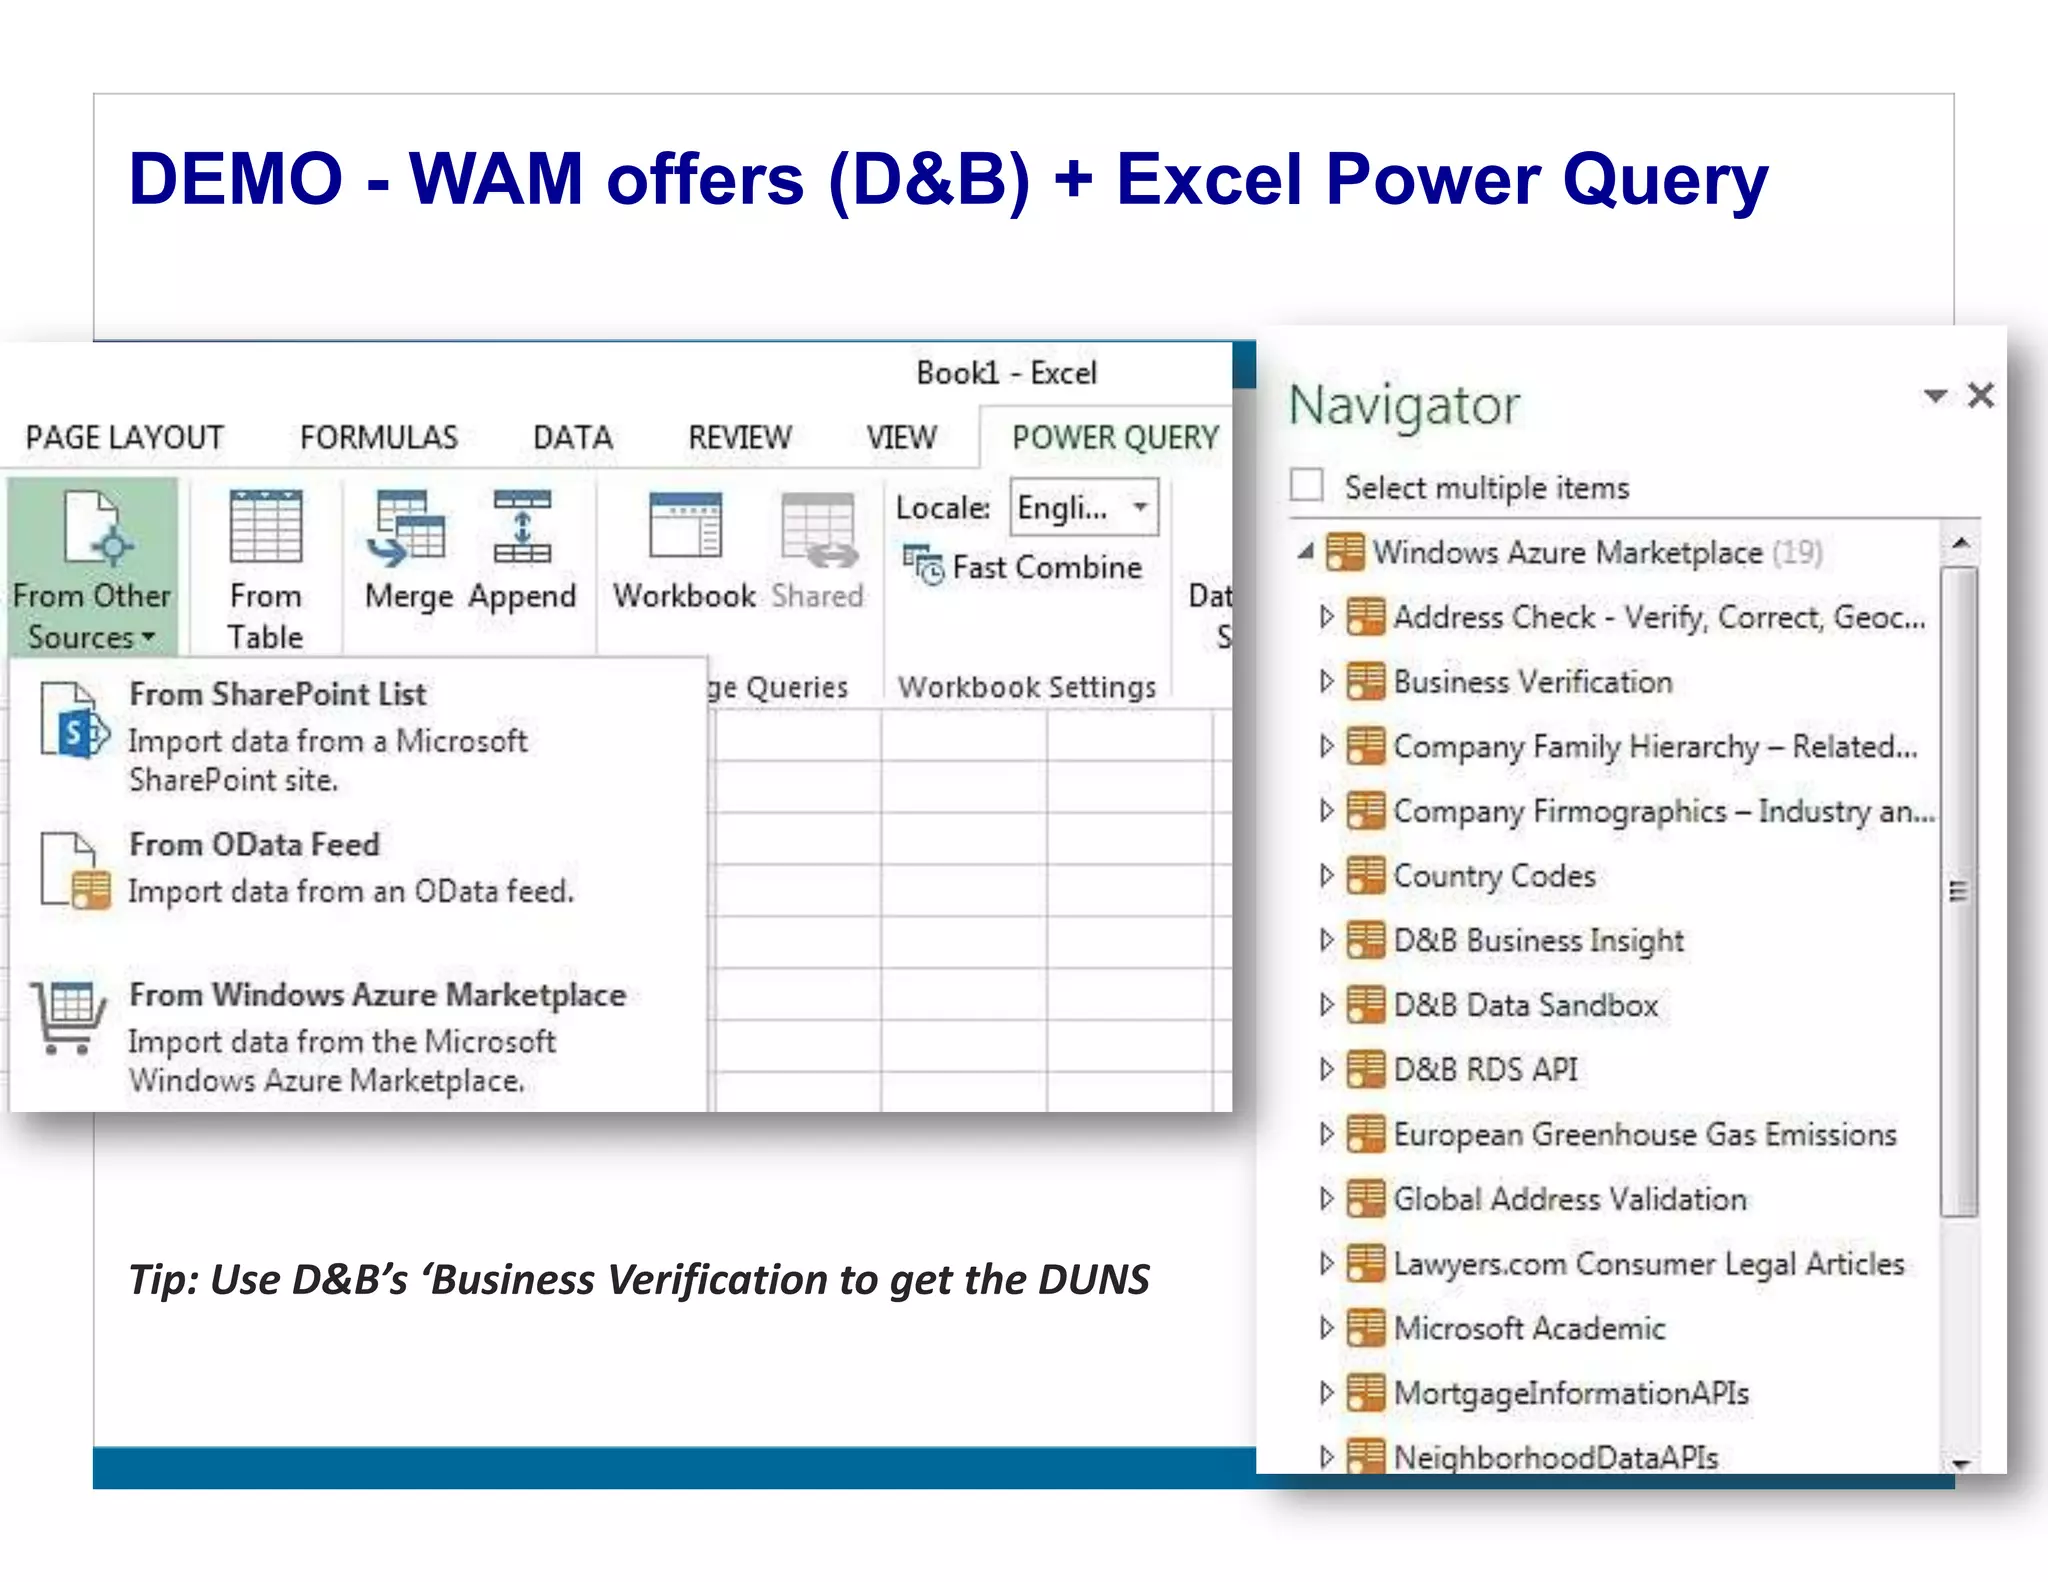Expand the Business Verification node
This screenshot has height=1582, width=2048.
(x=1326, y=681)
